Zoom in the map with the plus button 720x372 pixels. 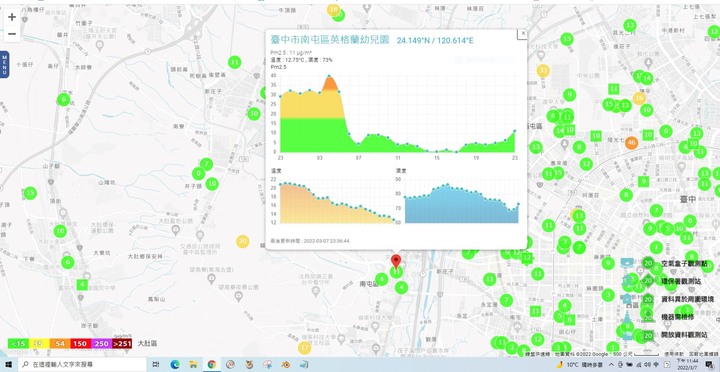click(12, 17)
